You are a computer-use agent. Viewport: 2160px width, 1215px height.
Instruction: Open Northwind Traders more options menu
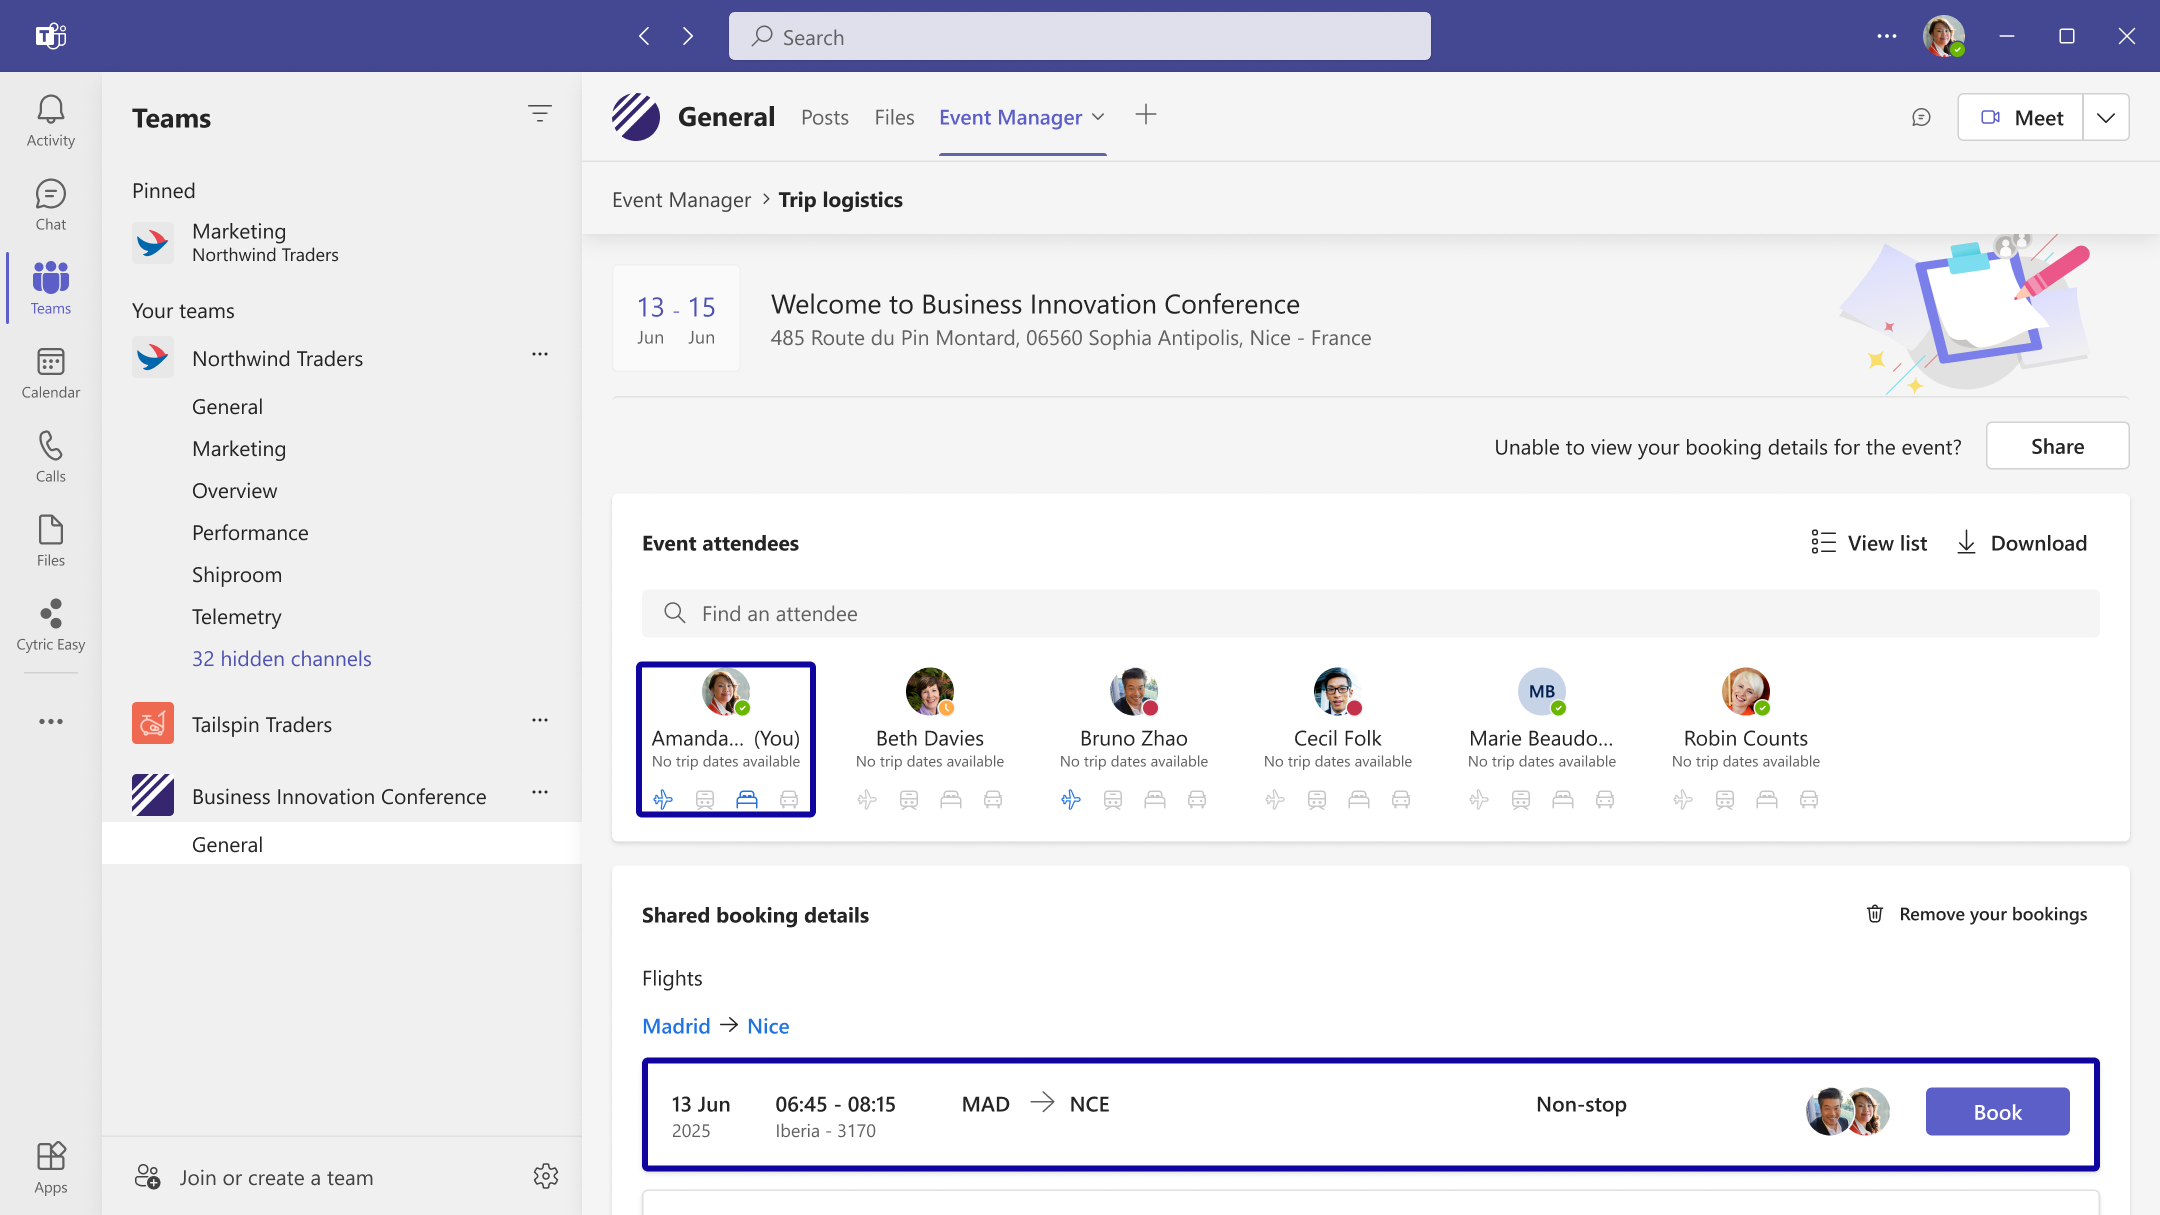click(x=540, y=354)
